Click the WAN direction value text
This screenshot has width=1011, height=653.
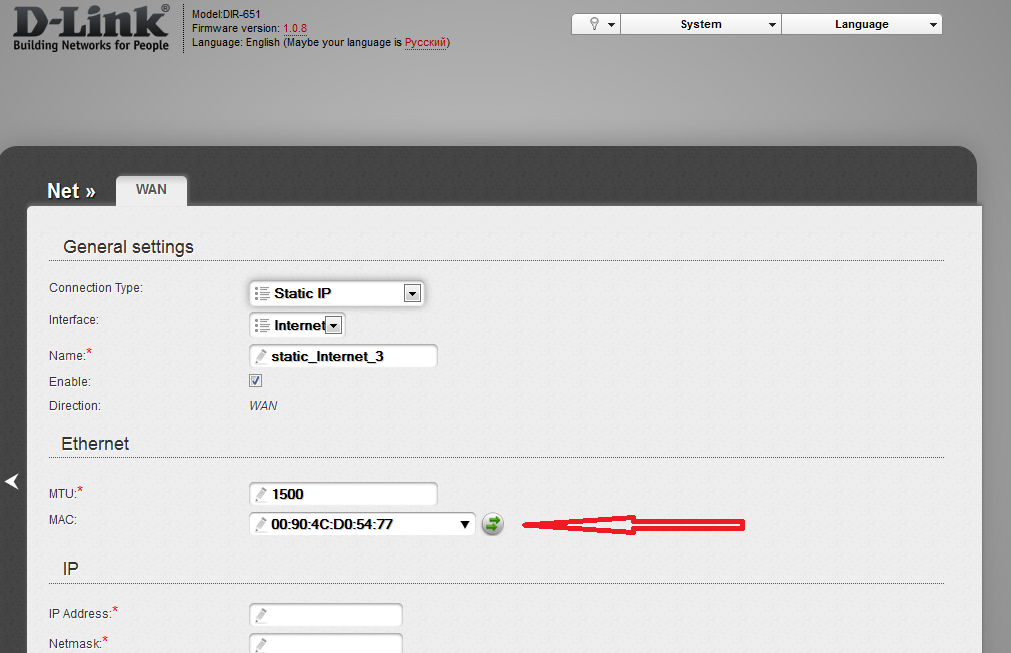(x=263, y=406)
